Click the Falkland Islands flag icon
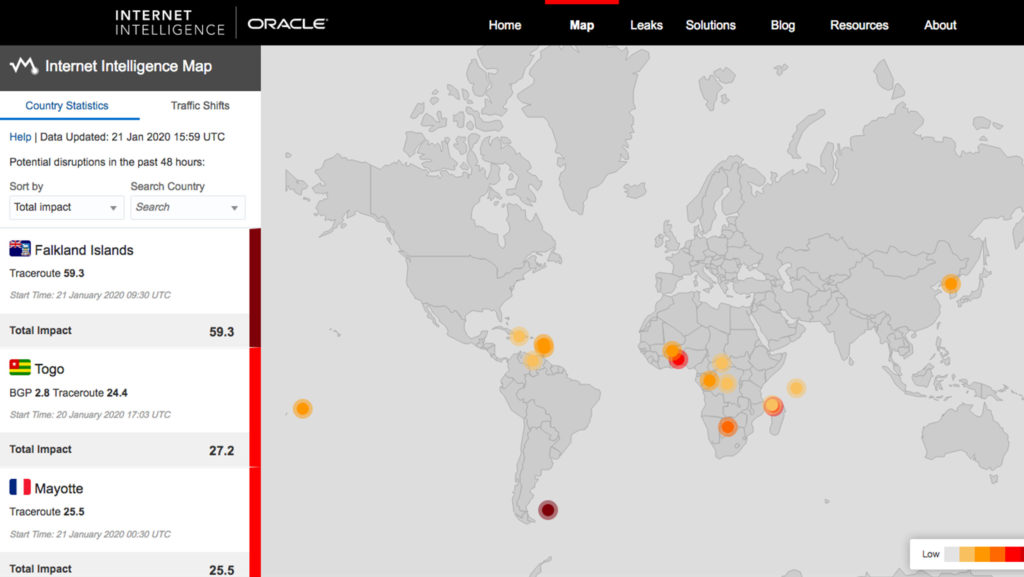This screenshot has width=1024, height=577. pos(20,249)
